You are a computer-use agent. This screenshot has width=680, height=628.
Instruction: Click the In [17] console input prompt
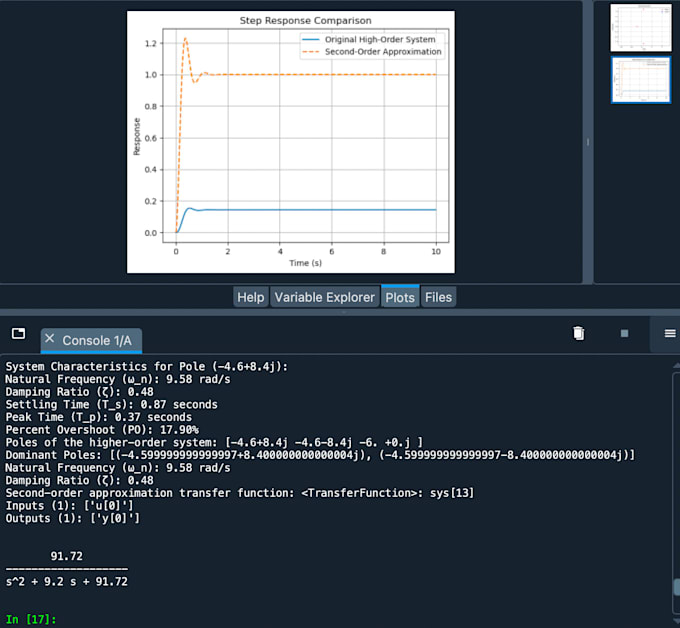pos(30,620)
